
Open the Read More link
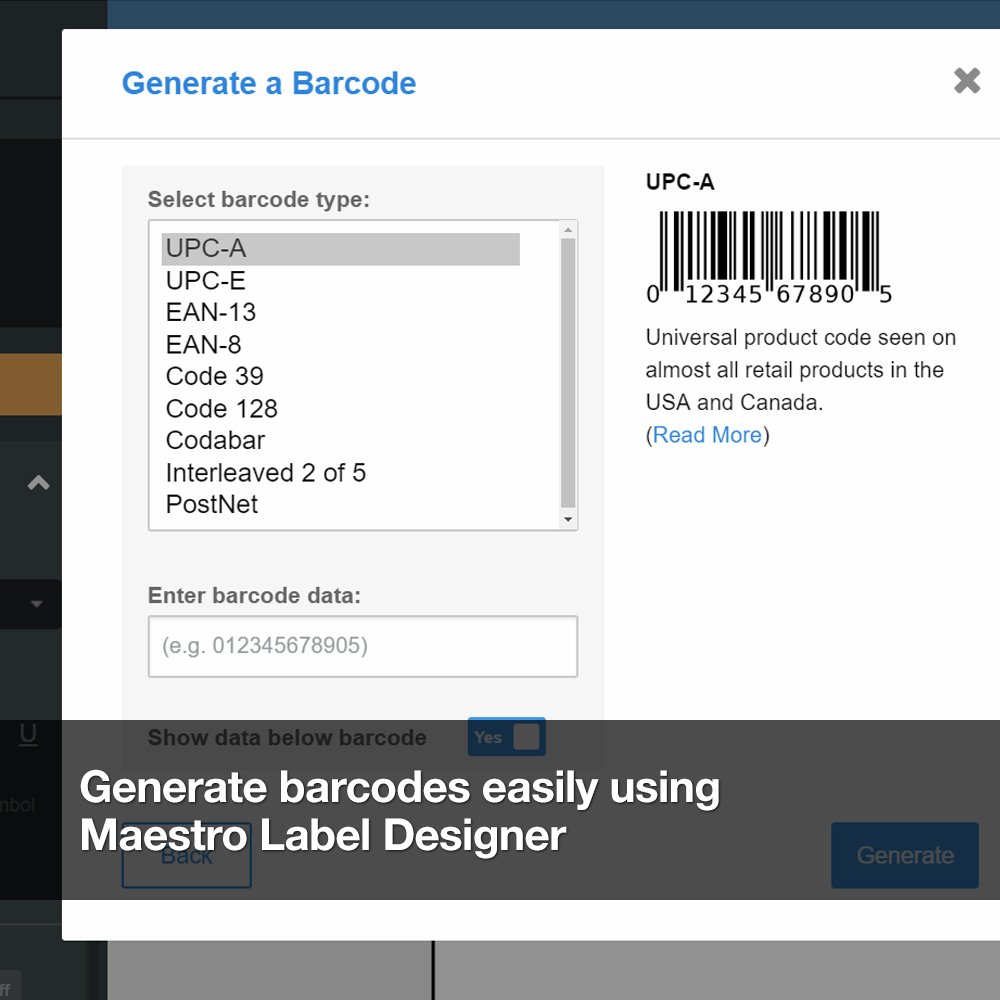(707, 435)
